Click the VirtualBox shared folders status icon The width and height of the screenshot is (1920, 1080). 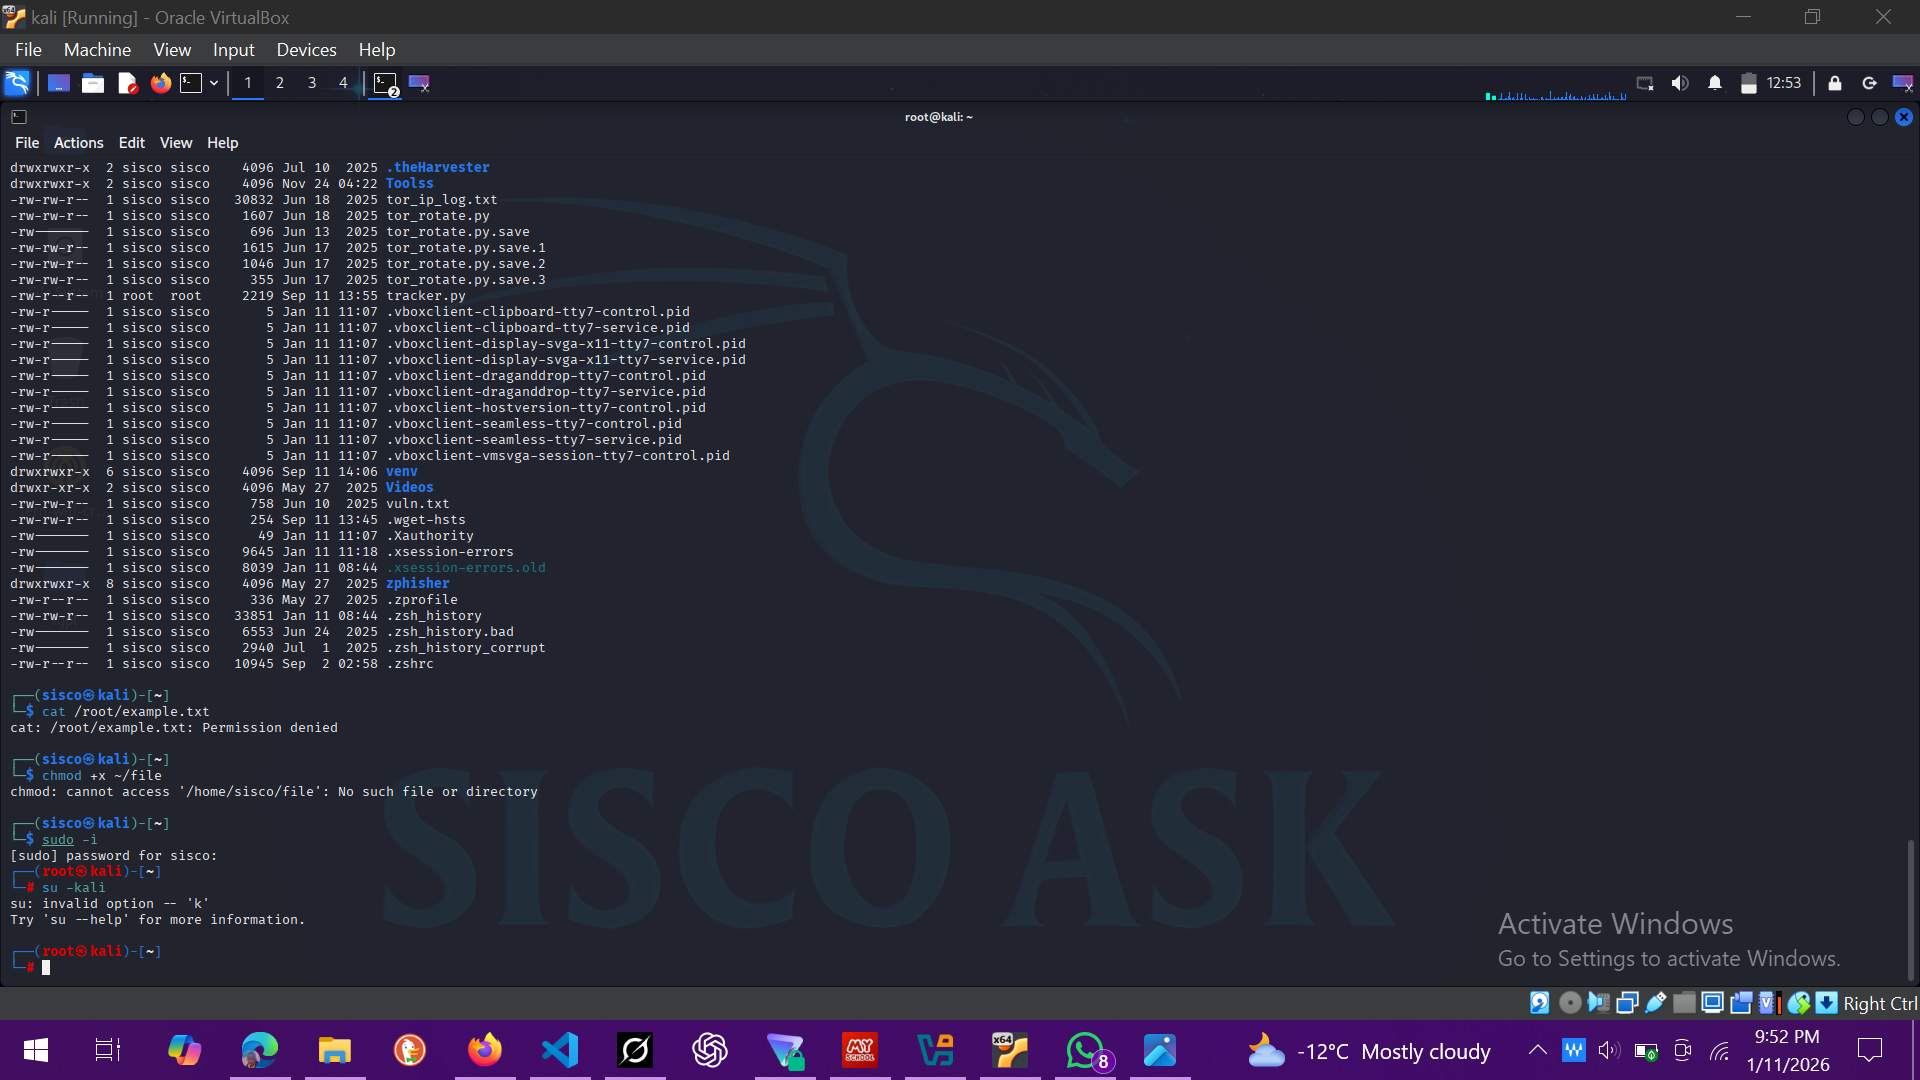click(x=1684, y=1003)
